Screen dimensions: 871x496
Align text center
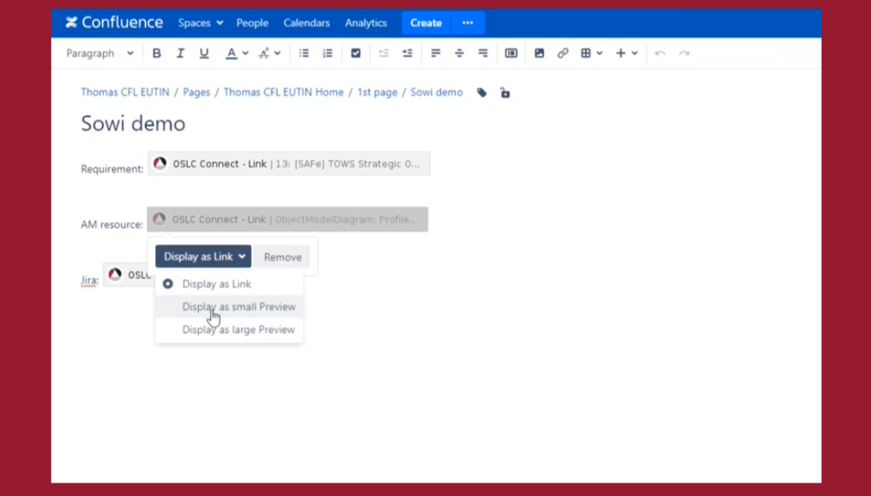(459, 53)
